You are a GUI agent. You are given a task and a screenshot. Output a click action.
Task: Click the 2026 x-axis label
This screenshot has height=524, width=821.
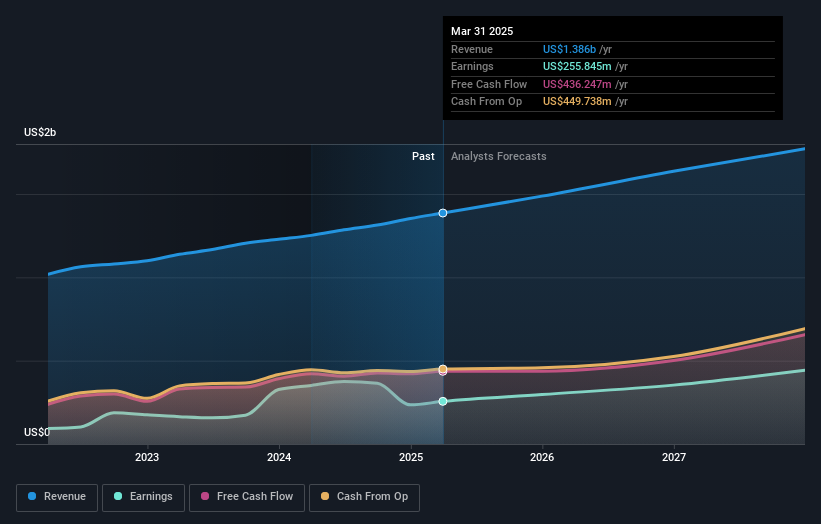click(x=542, y=457)
